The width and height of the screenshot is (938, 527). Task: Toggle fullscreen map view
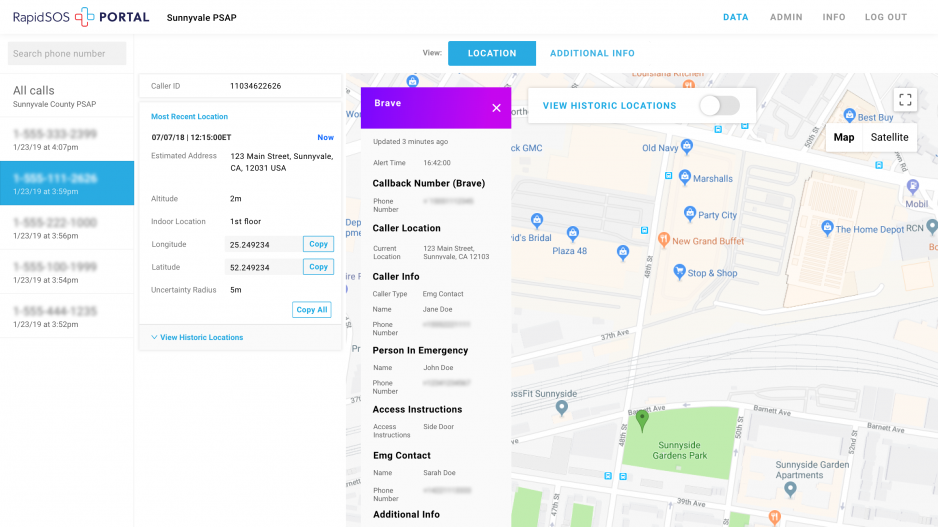(x=905, y=100)
